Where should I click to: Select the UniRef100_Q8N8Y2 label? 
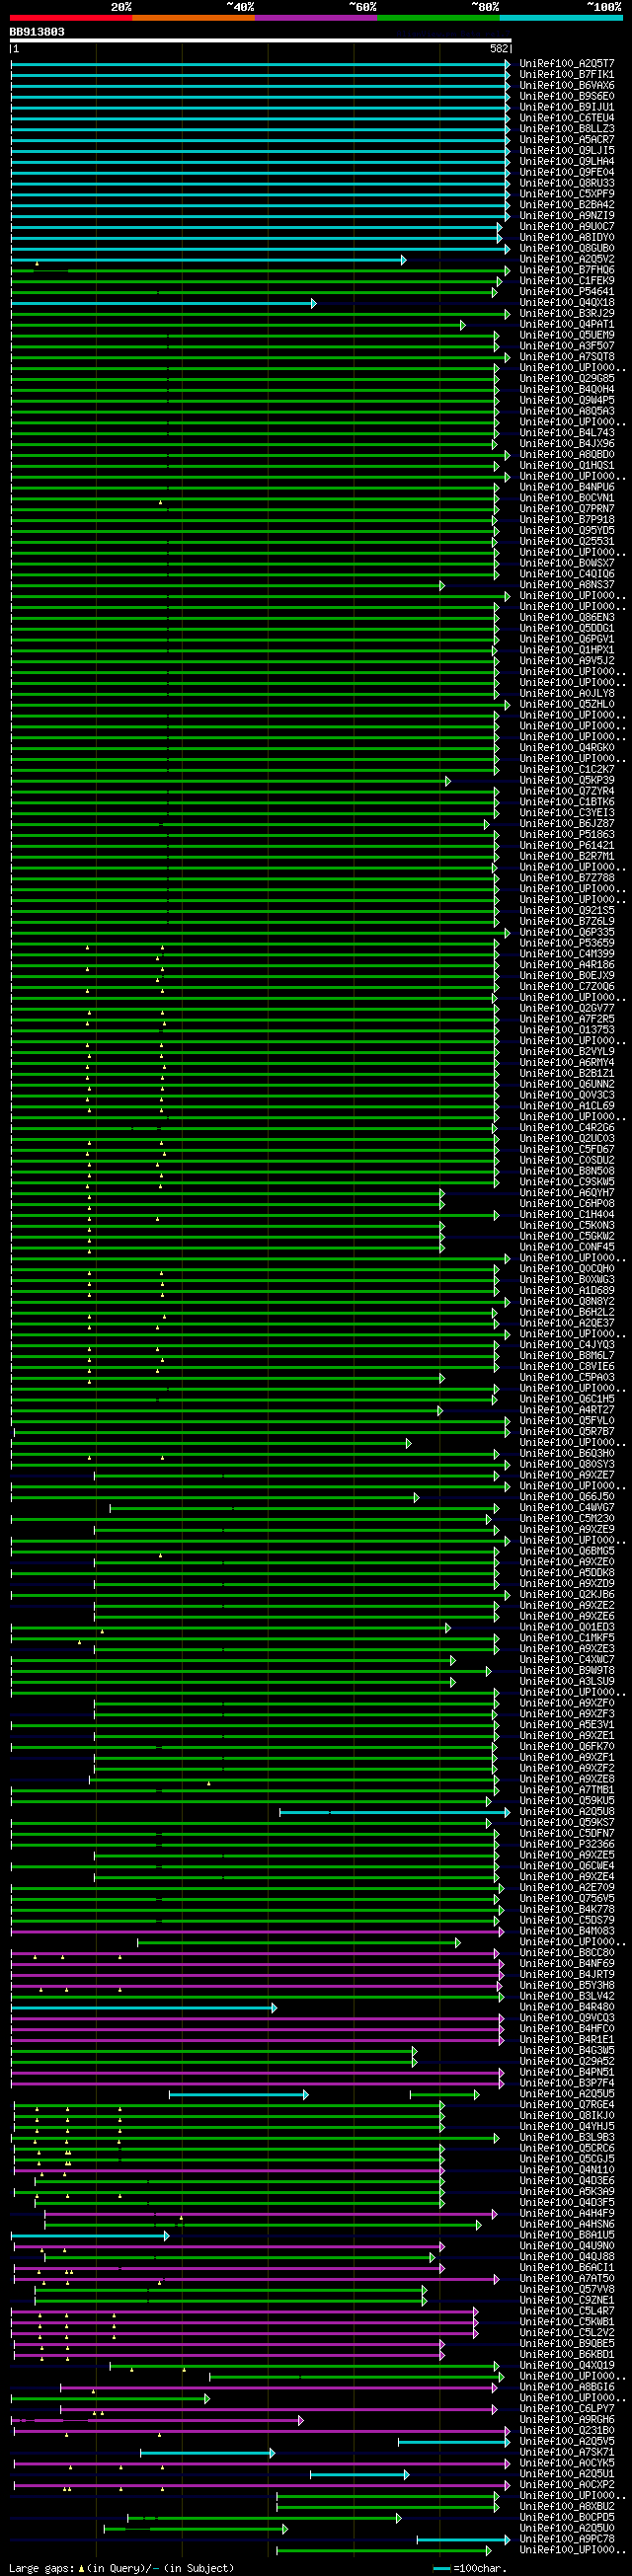click(567, 1302)
